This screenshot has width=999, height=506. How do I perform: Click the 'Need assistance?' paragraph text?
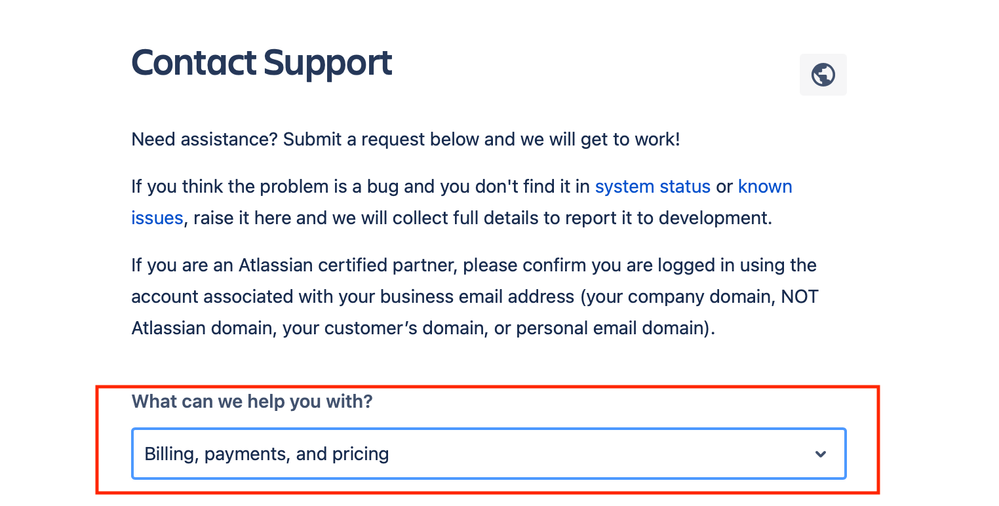coord(406,139)
